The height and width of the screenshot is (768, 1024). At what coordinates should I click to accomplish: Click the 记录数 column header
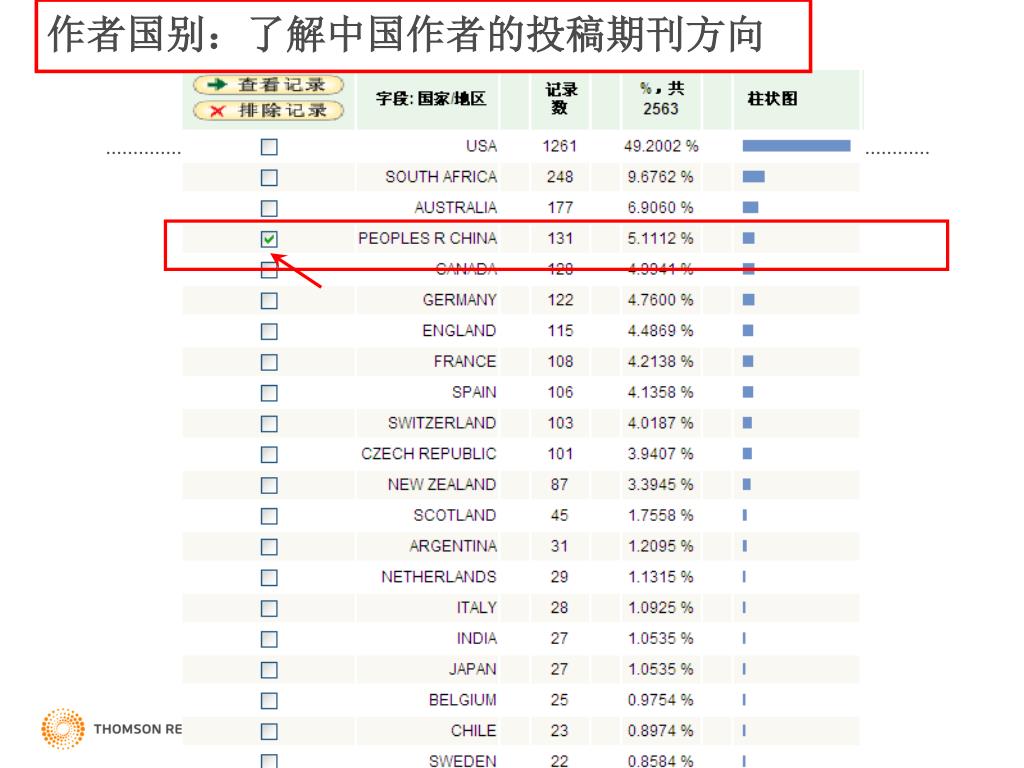coord(560,98)
